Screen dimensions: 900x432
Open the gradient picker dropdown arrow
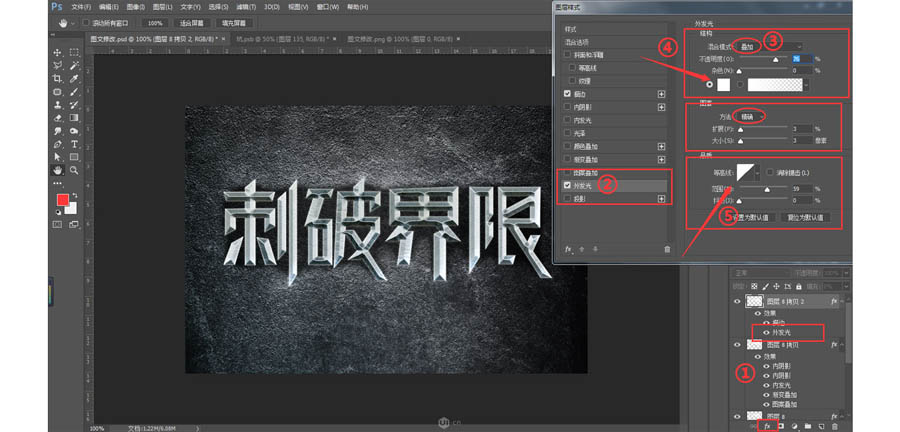[807, 84]
